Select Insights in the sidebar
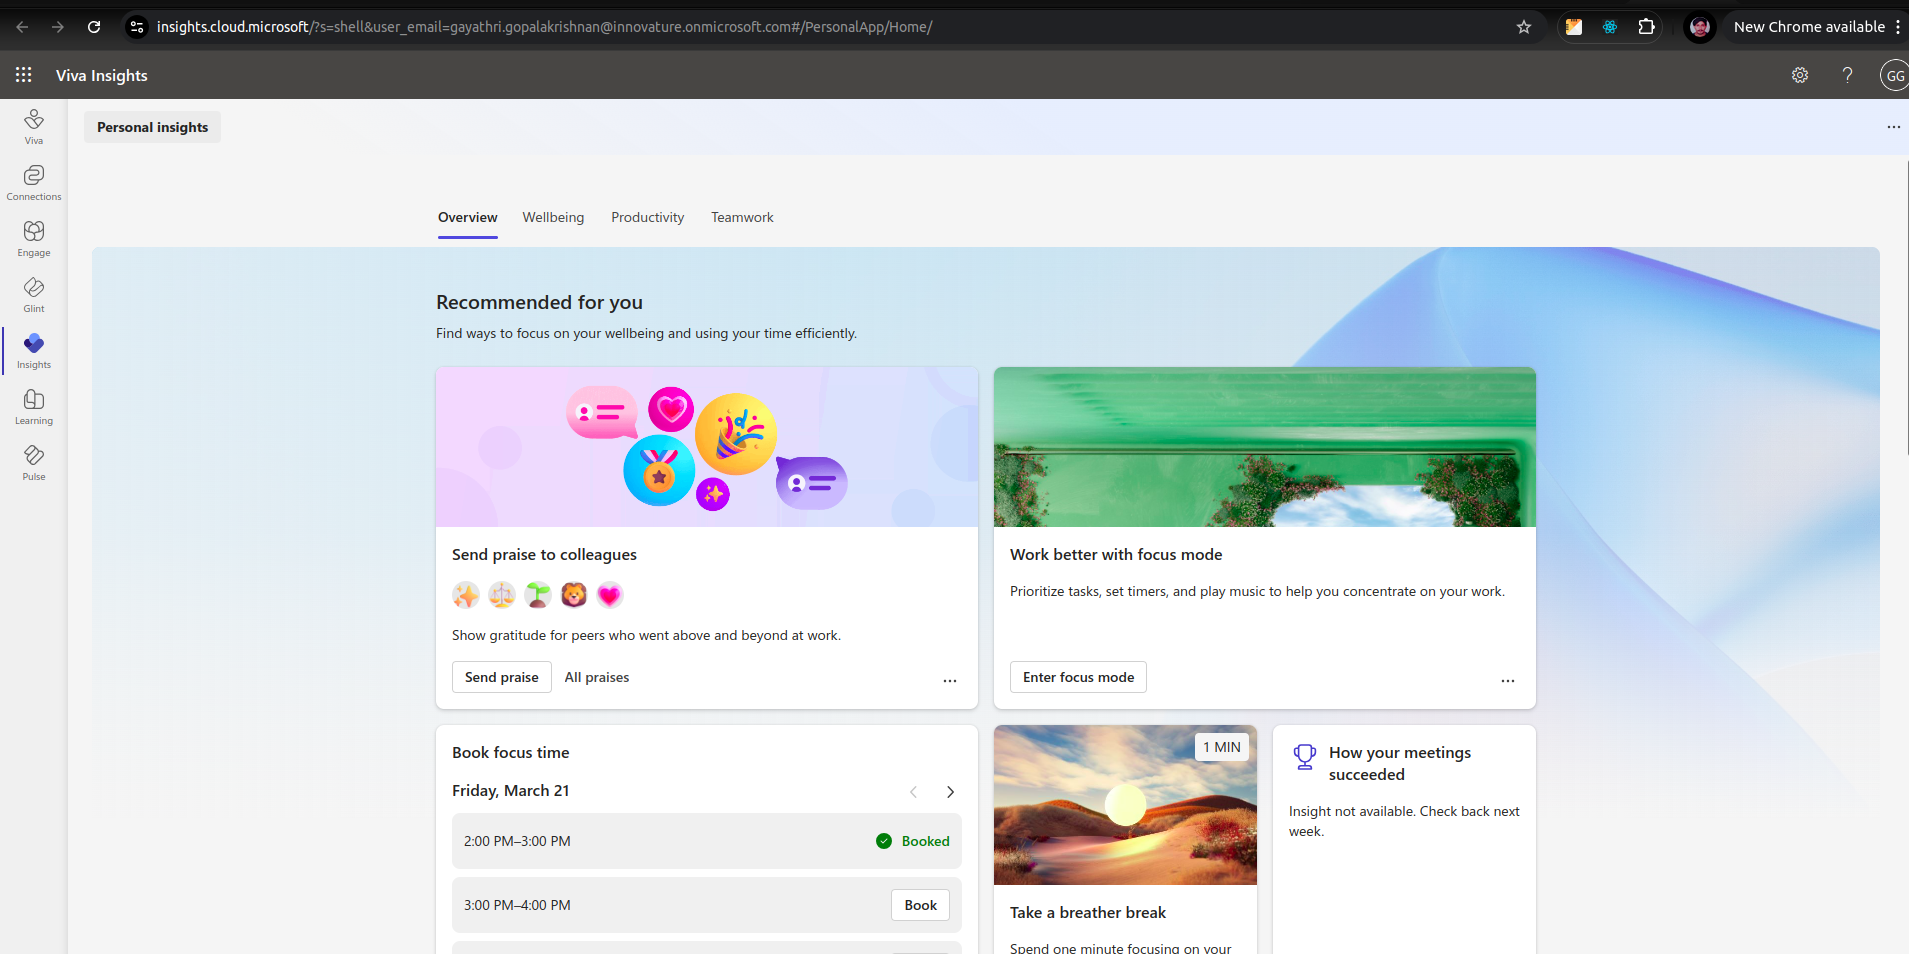 pyautogui.click(x=34, y=351)
